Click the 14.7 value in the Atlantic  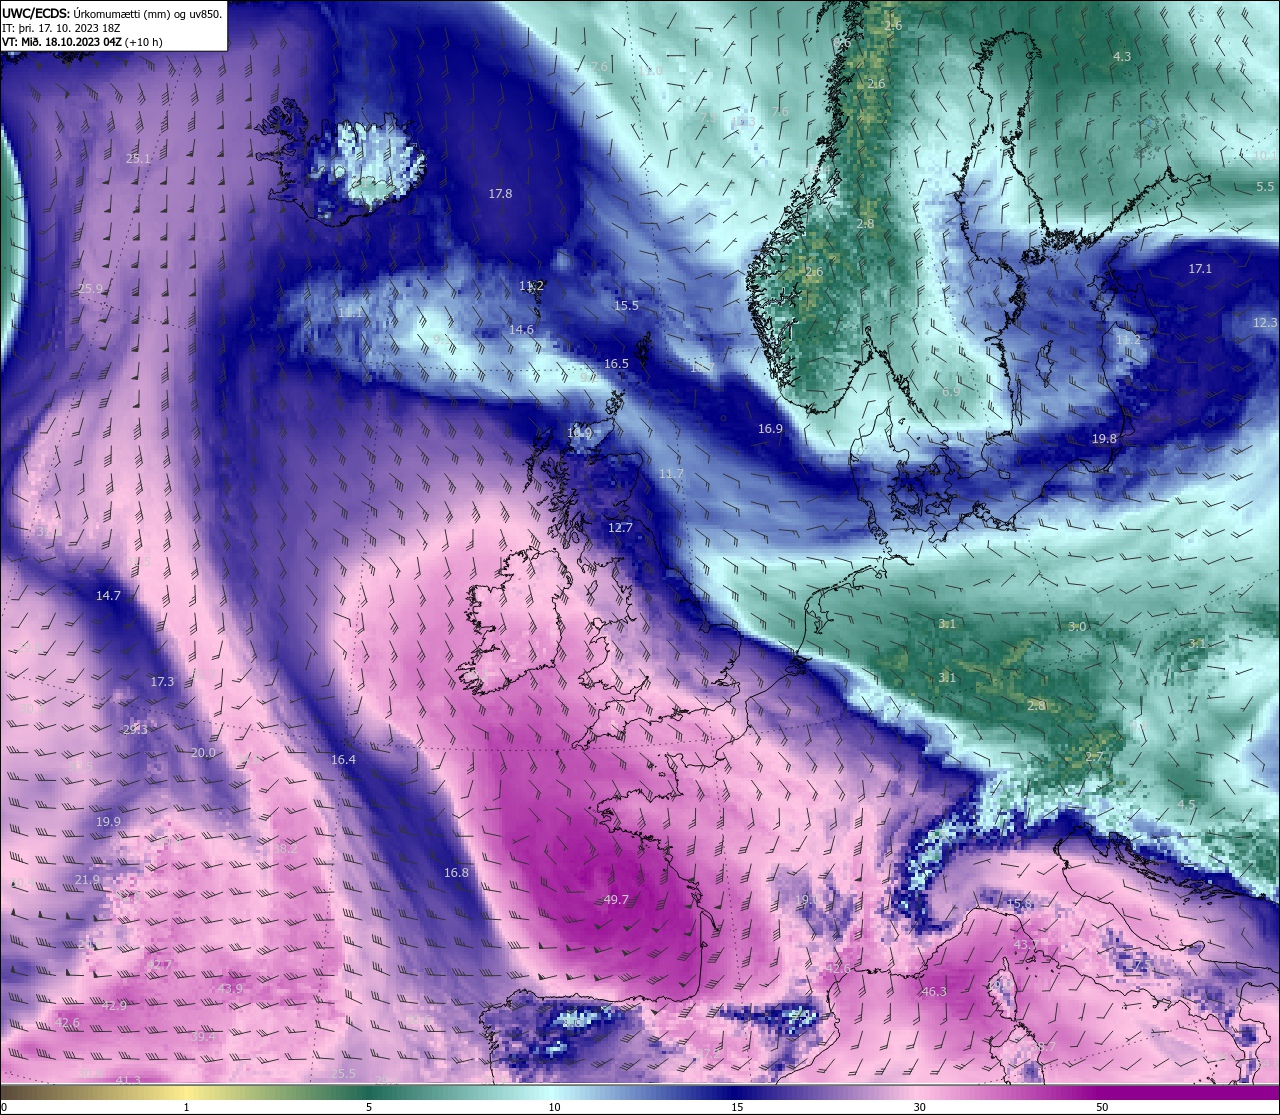[108, 596]
